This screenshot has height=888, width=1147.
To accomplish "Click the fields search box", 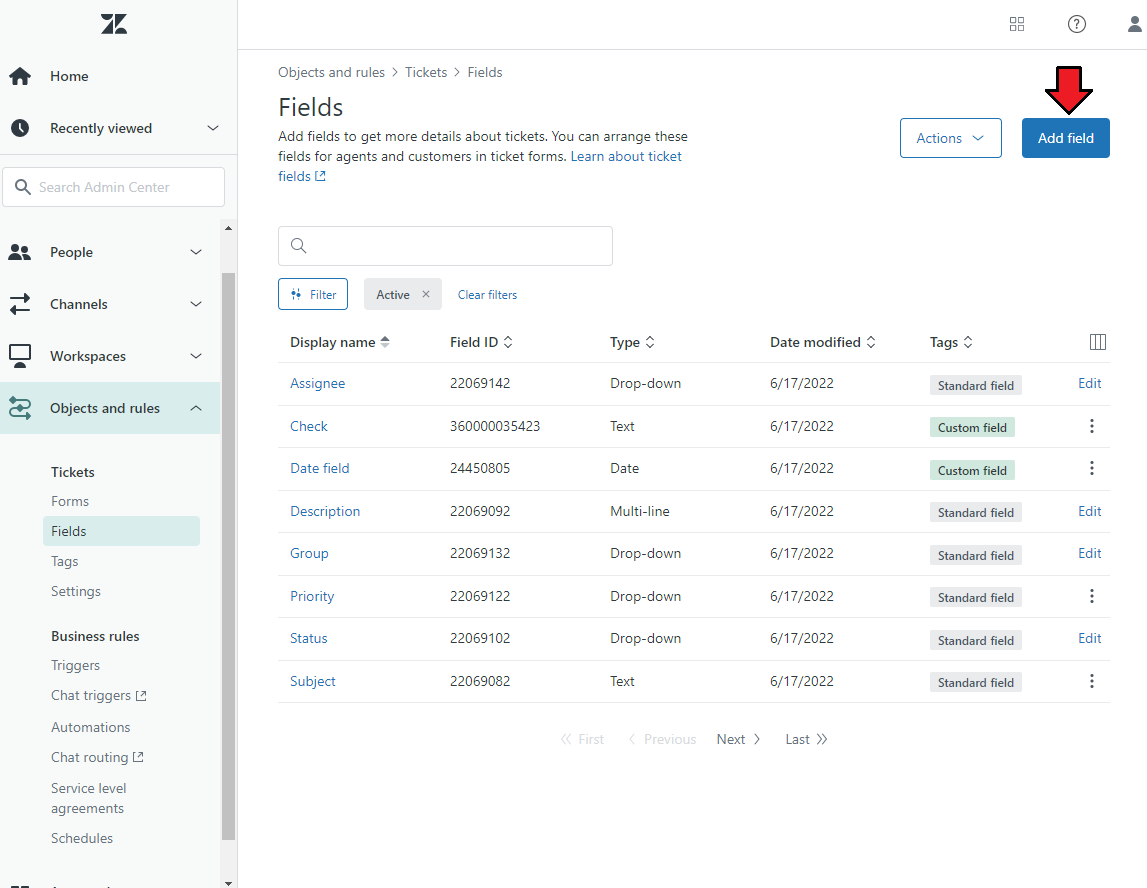I will [445, 246].
